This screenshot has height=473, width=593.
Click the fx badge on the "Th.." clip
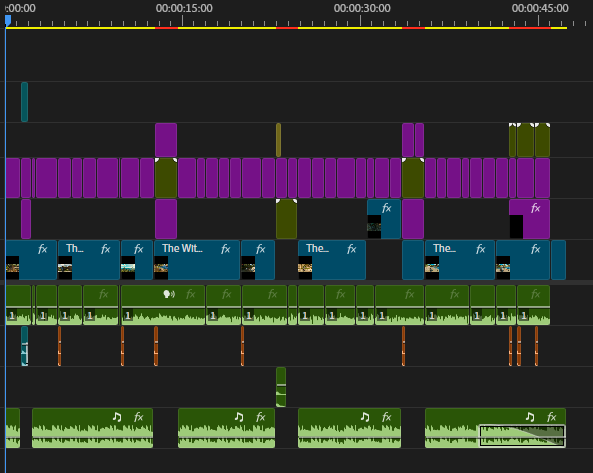[x=106, y=249]
